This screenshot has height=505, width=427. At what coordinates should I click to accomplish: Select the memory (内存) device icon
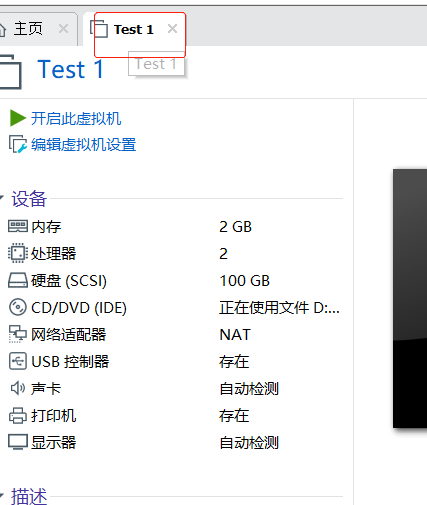pyautogui.click(x=18, y=226)
